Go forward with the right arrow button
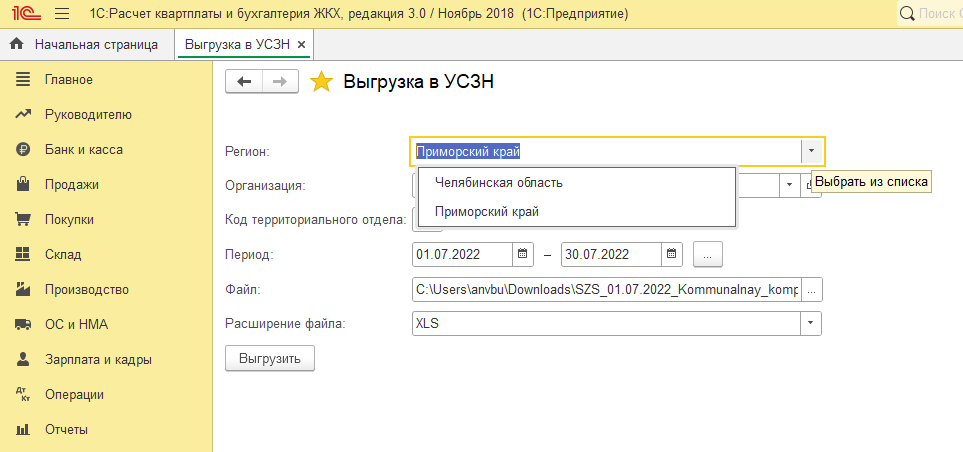 [x=280, y=82]
